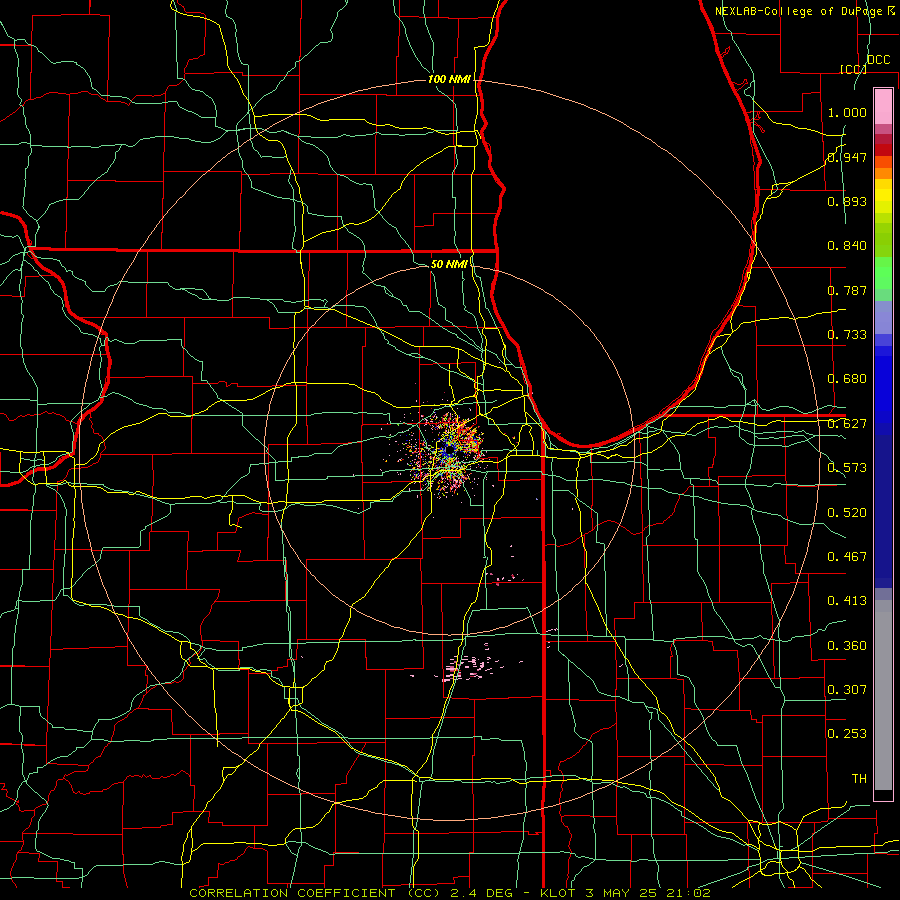Click the Correlation Coefficient caption at the bottom

pyautogui.click(x=450, y=893)
